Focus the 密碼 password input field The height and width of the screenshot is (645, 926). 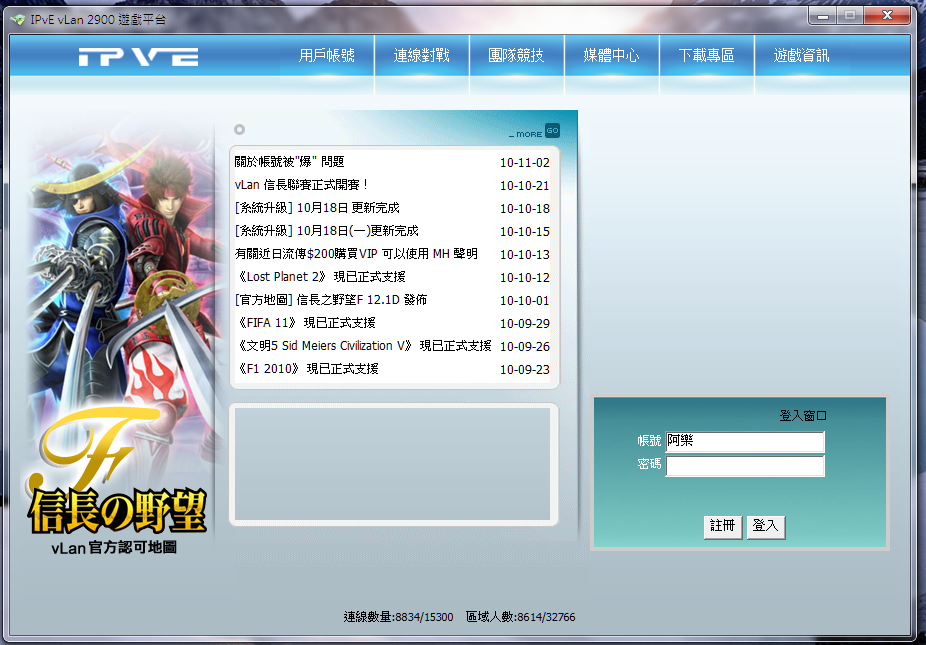click(745, 465)
